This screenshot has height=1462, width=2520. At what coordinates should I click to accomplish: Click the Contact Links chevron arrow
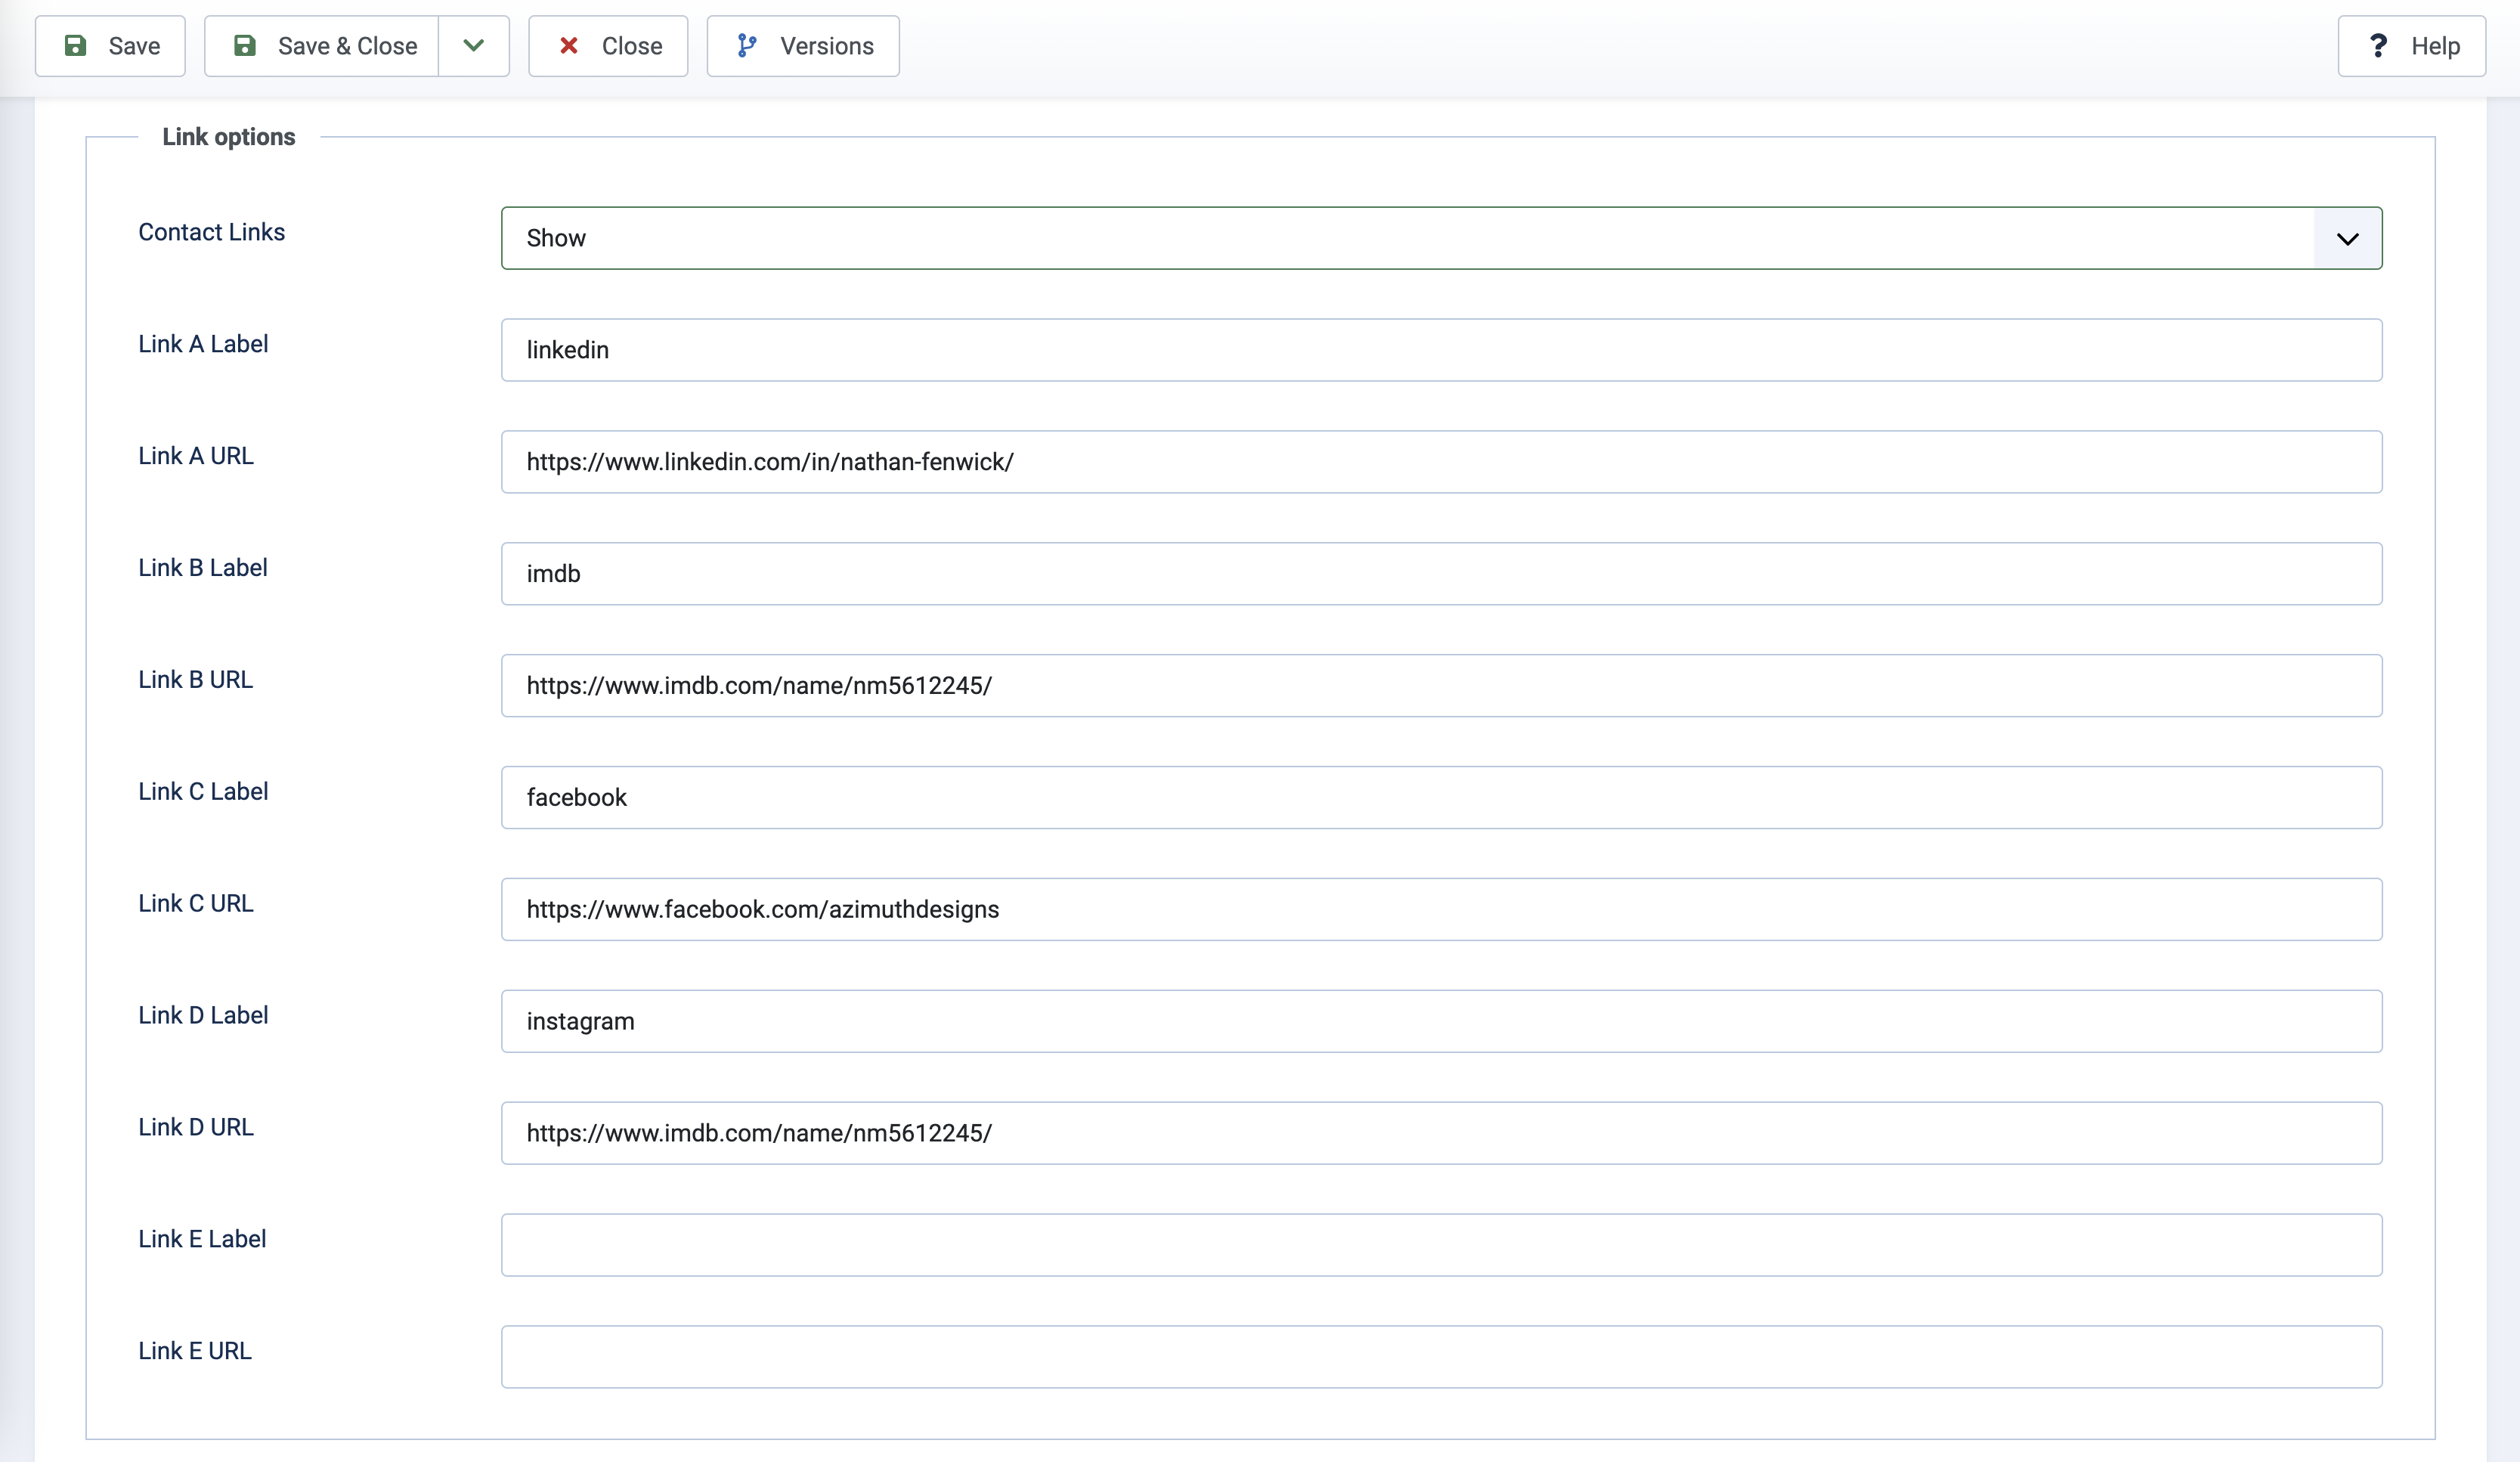2347,239
